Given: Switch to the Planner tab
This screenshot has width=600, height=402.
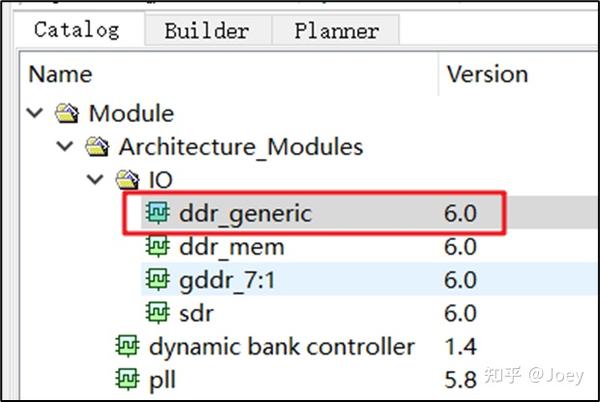Looking at the screenshot, I should pos(337,31).
